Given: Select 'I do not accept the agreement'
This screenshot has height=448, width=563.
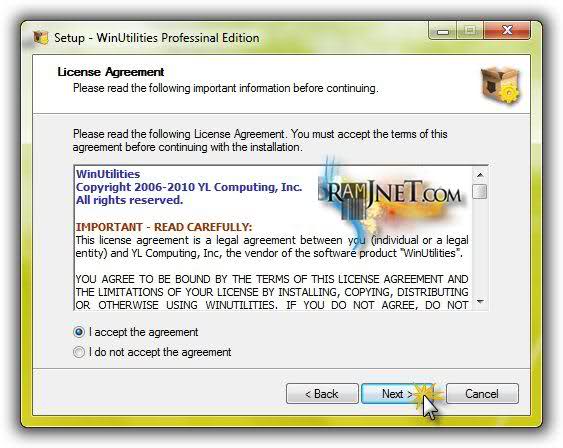Looking at the screenshot, I should point(79,352).
